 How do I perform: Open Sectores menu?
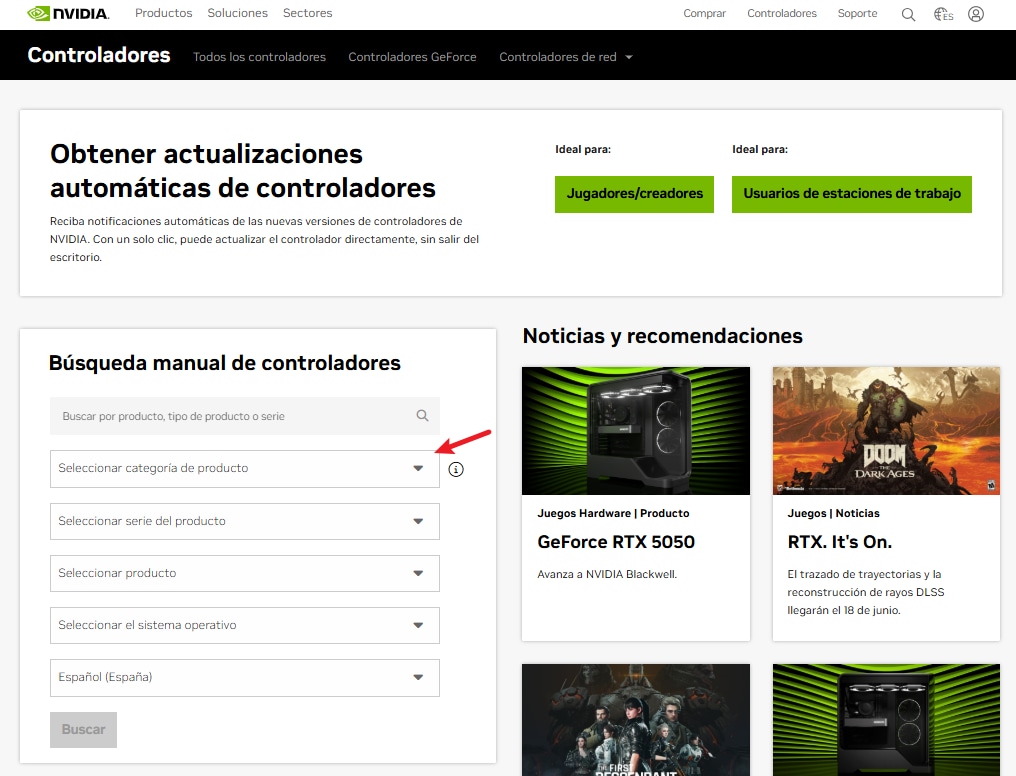307,13
